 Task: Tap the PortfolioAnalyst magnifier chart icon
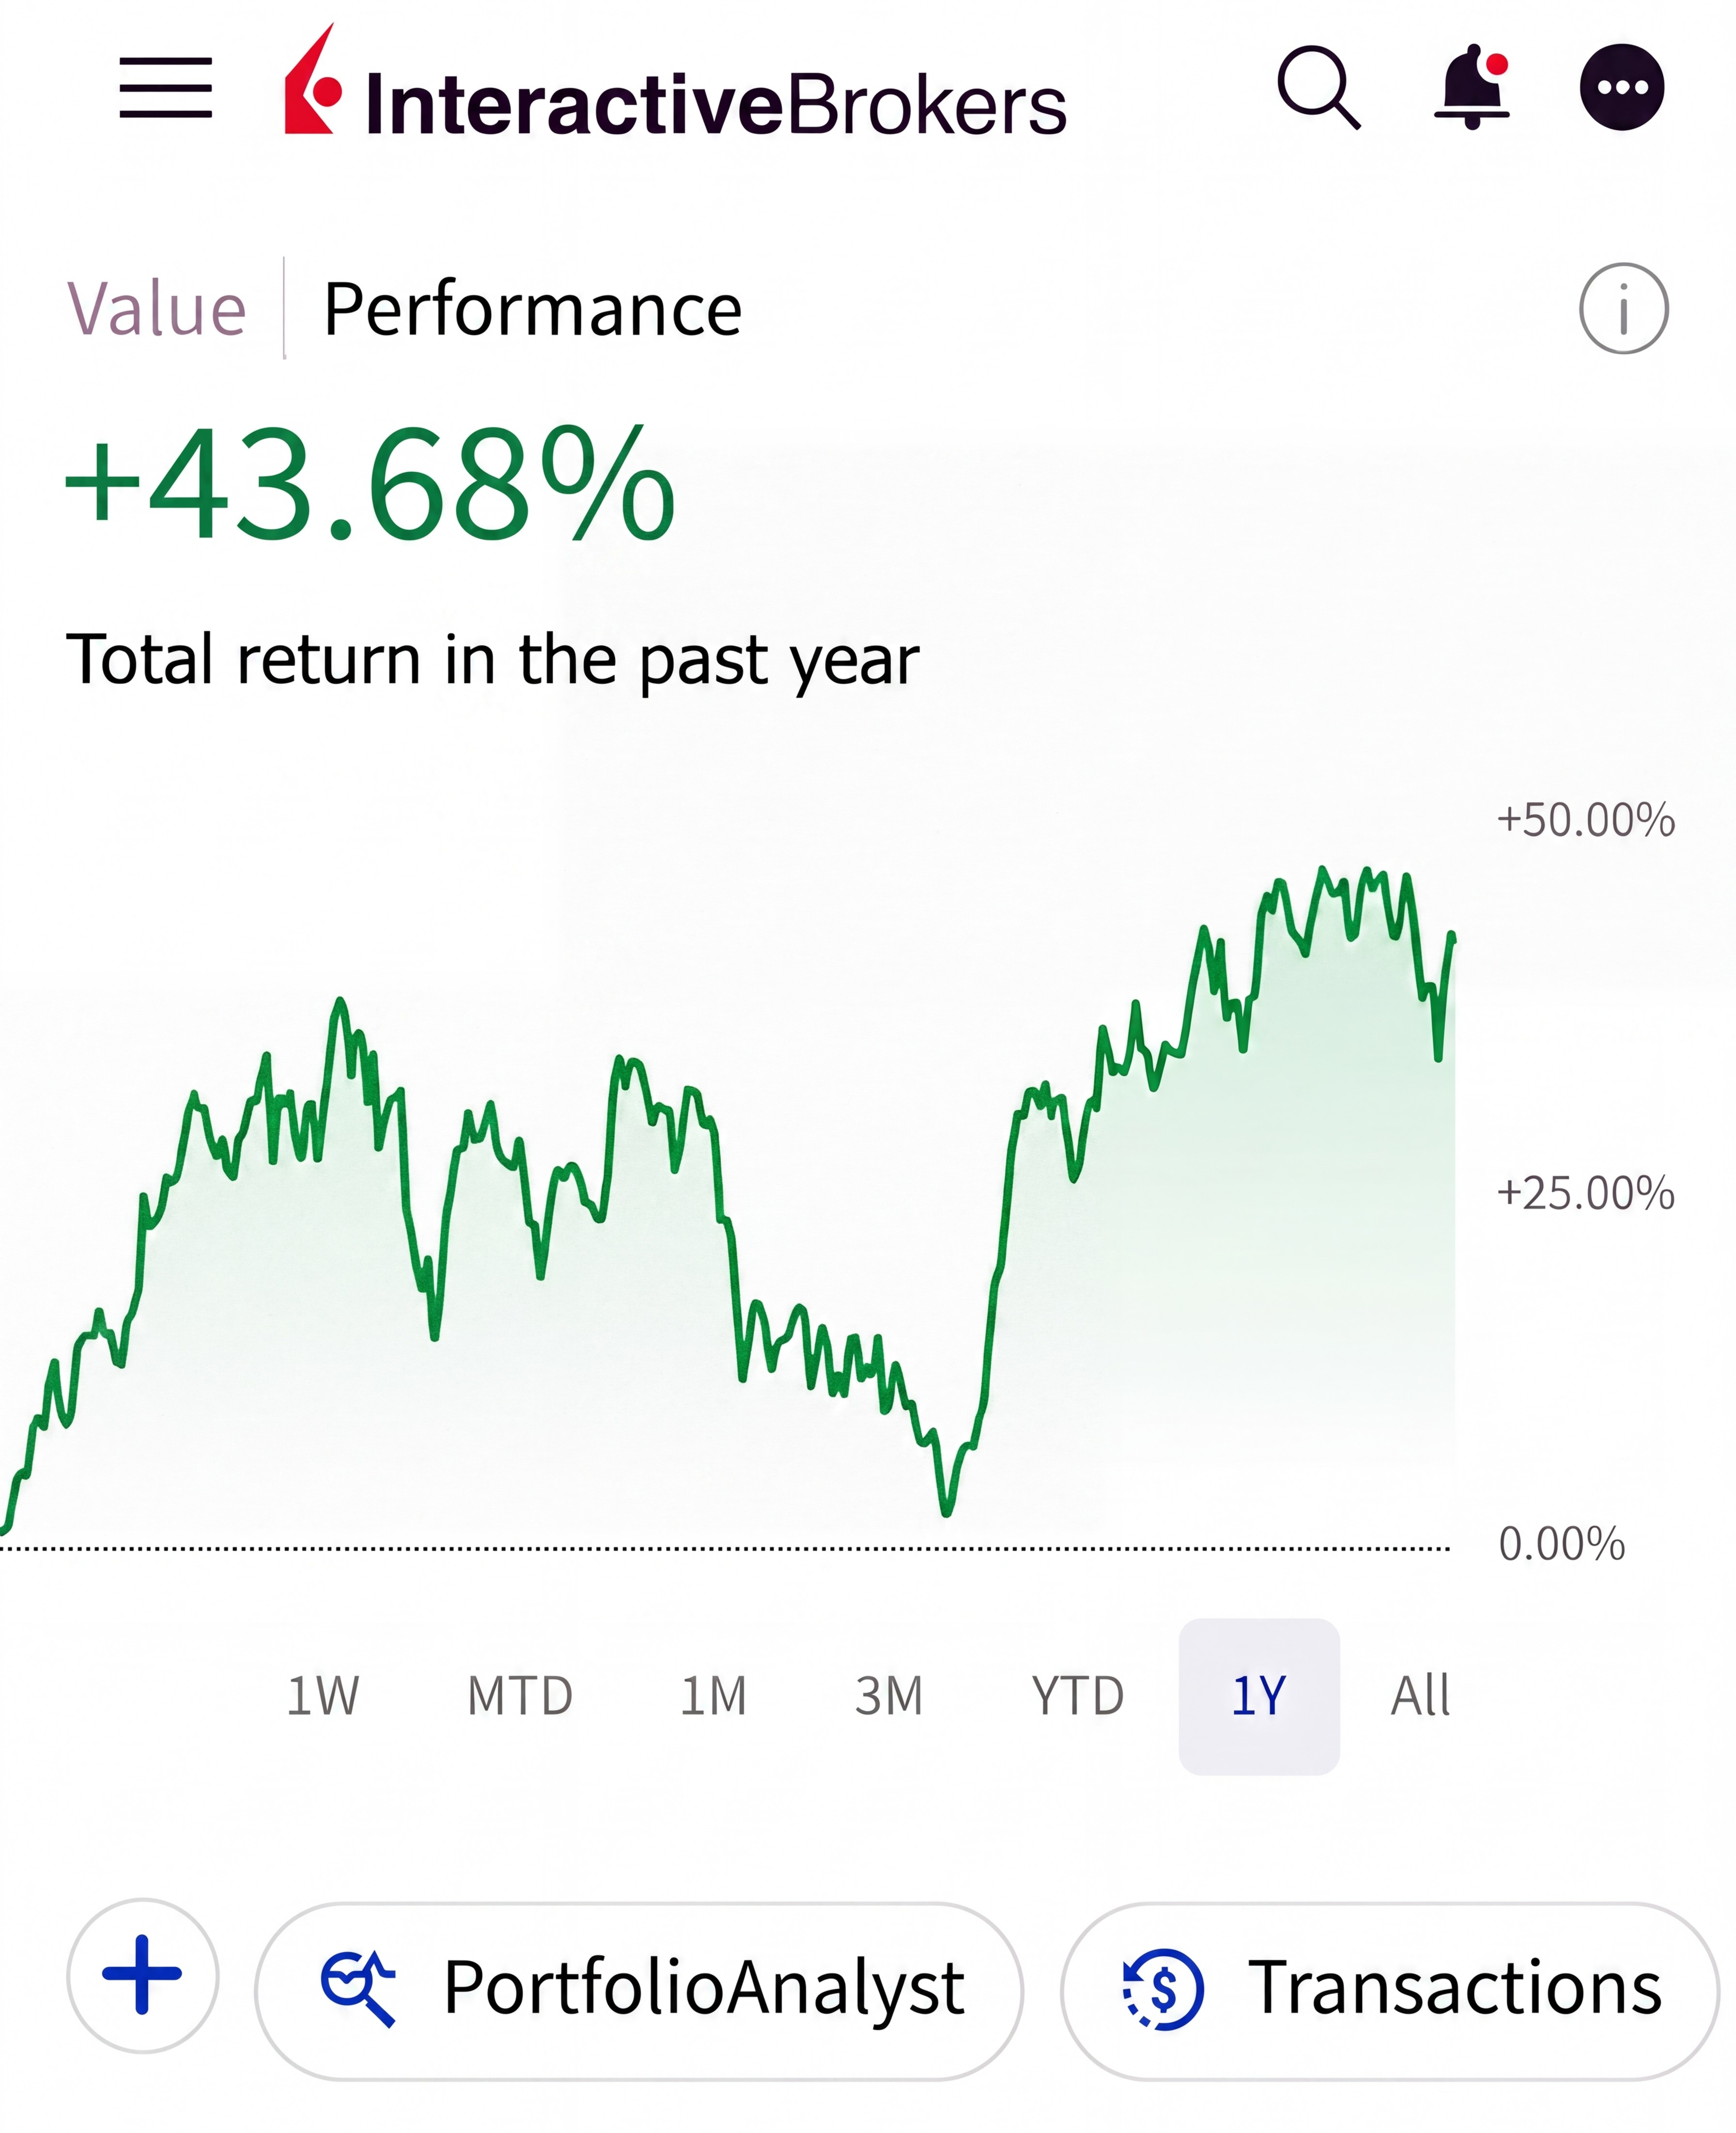[358, 1988]
